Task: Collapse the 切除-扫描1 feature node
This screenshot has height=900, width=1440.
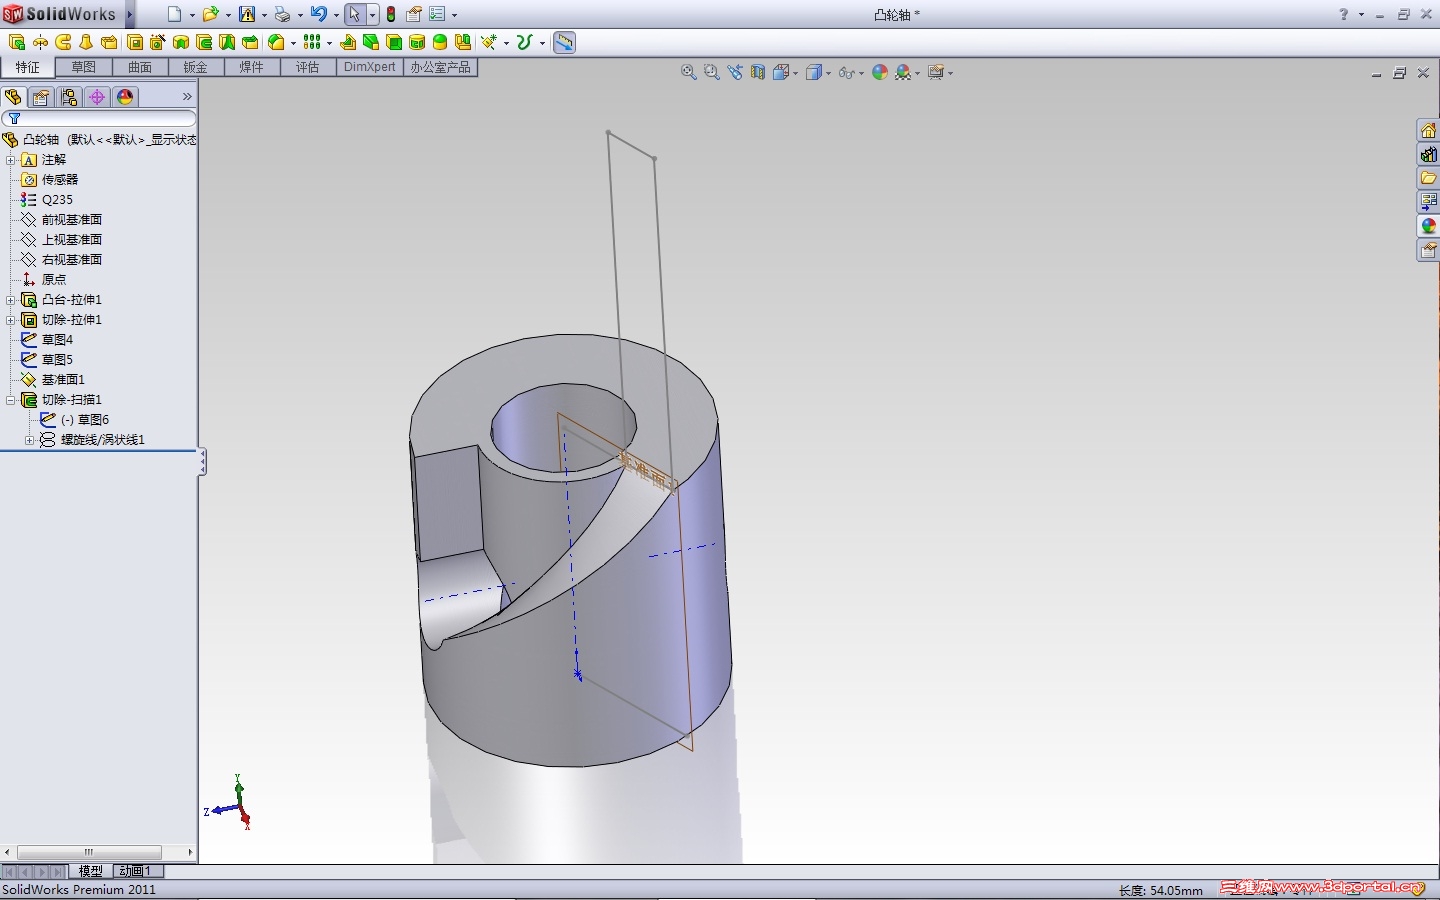Action: pos(11,400)
